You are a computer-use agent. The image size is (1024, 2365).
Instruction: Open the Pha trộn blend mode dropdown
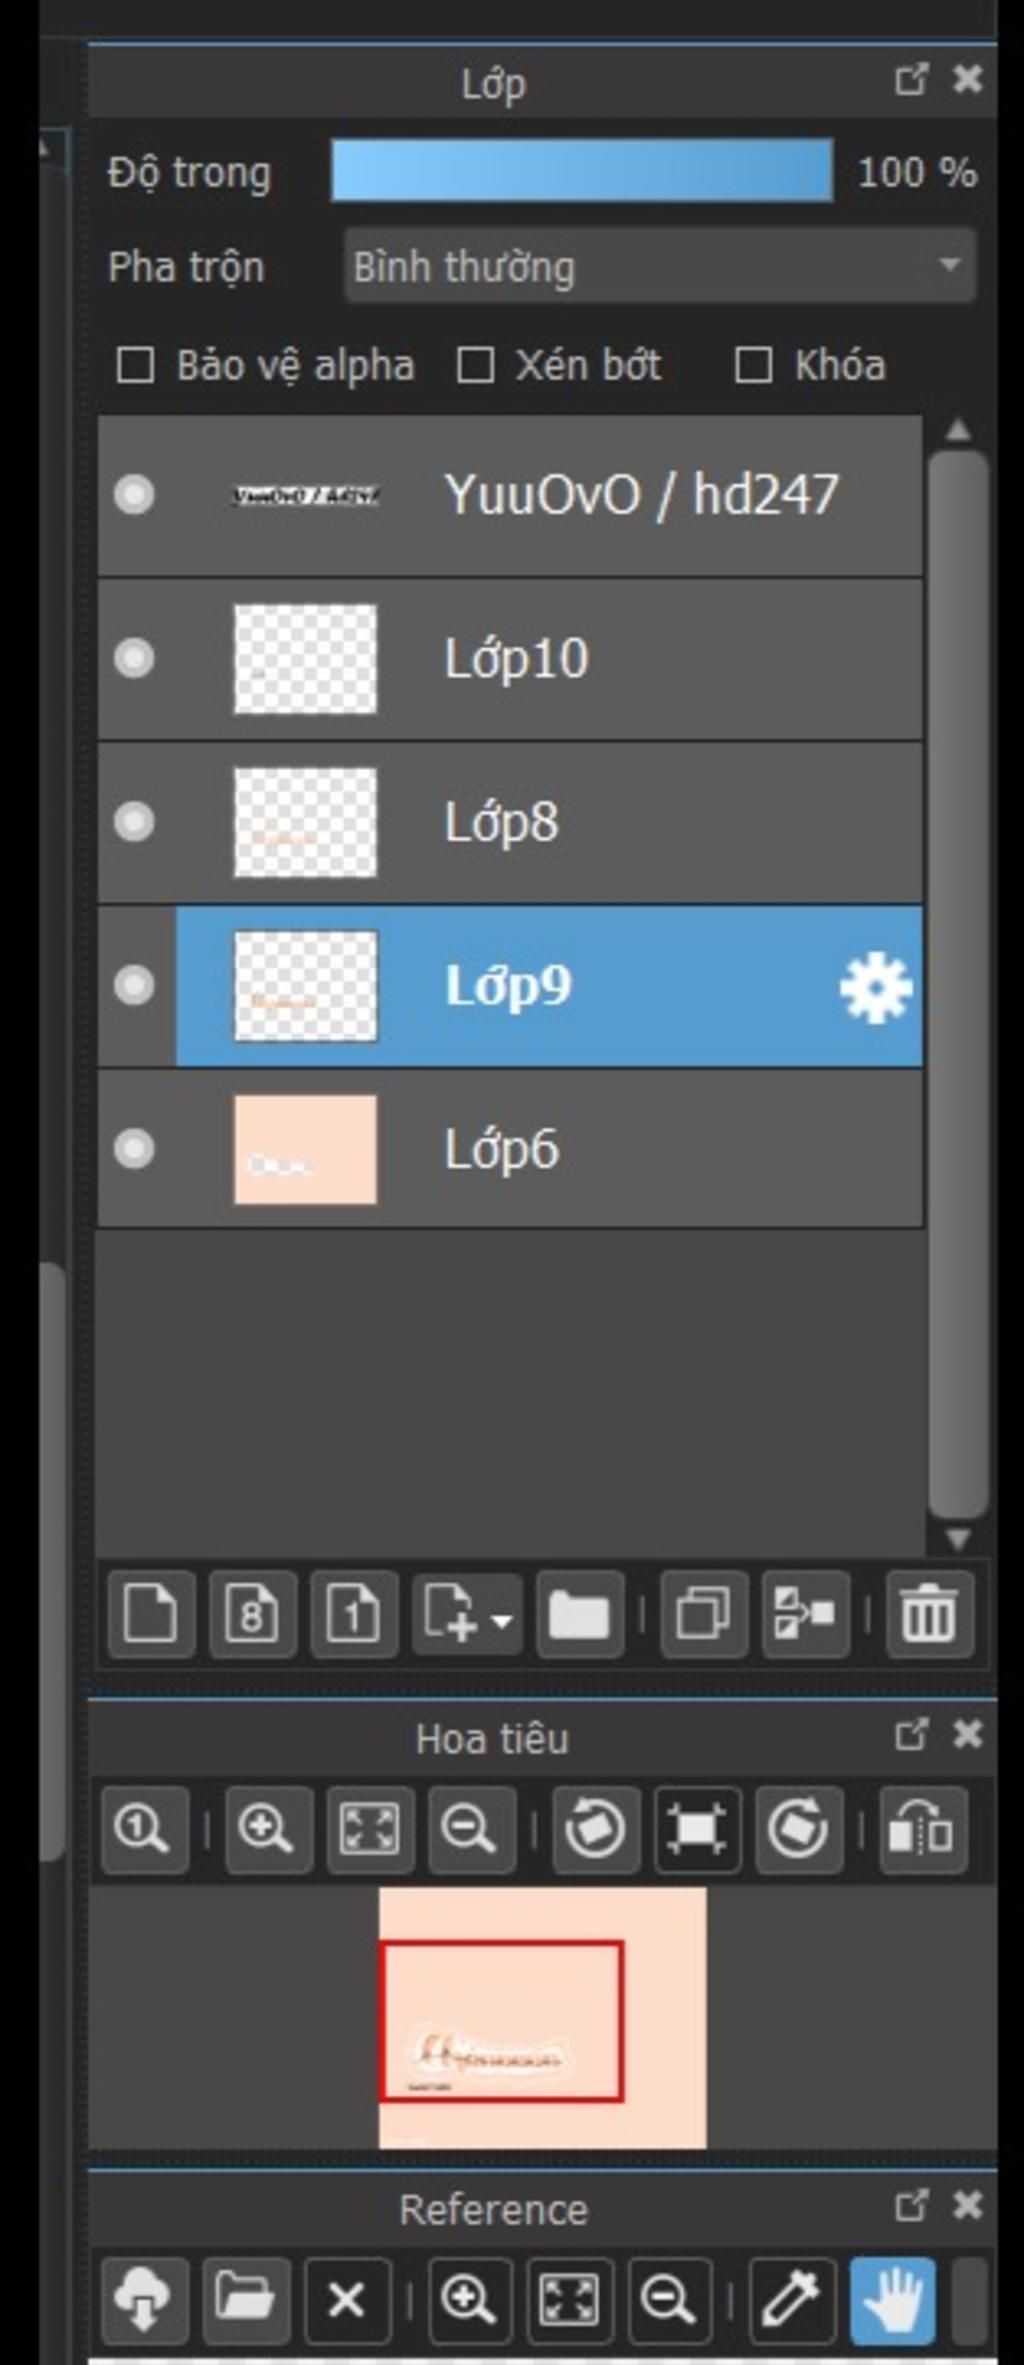tap(659, 266)
